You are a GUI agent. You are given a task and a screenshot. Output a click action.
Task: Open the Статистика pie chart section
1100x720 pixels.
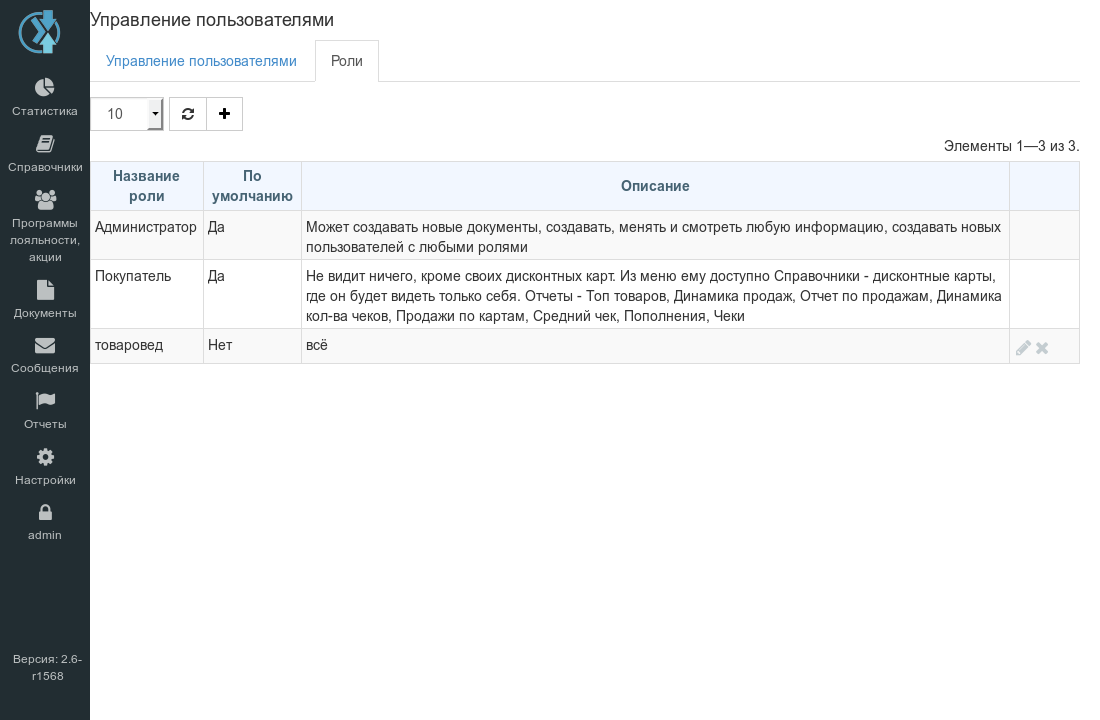coord(45,97)
